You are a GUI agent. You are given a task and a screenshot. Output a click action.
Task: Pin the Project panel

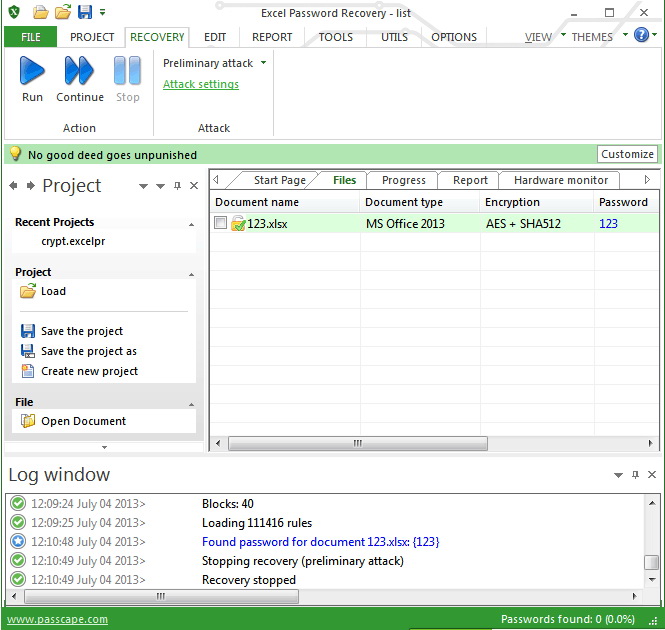tap(177, 185)
